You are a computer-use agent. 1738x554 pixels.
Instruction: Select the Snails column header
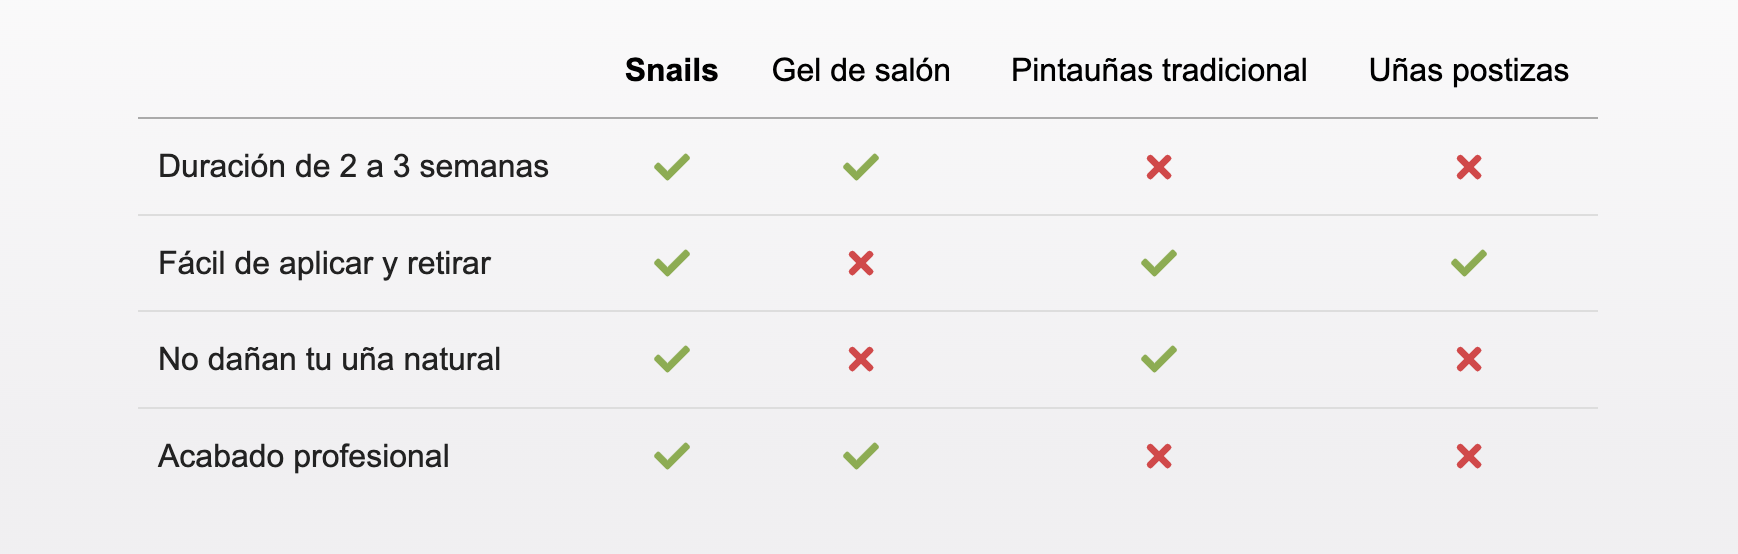(x=672, y=70)
